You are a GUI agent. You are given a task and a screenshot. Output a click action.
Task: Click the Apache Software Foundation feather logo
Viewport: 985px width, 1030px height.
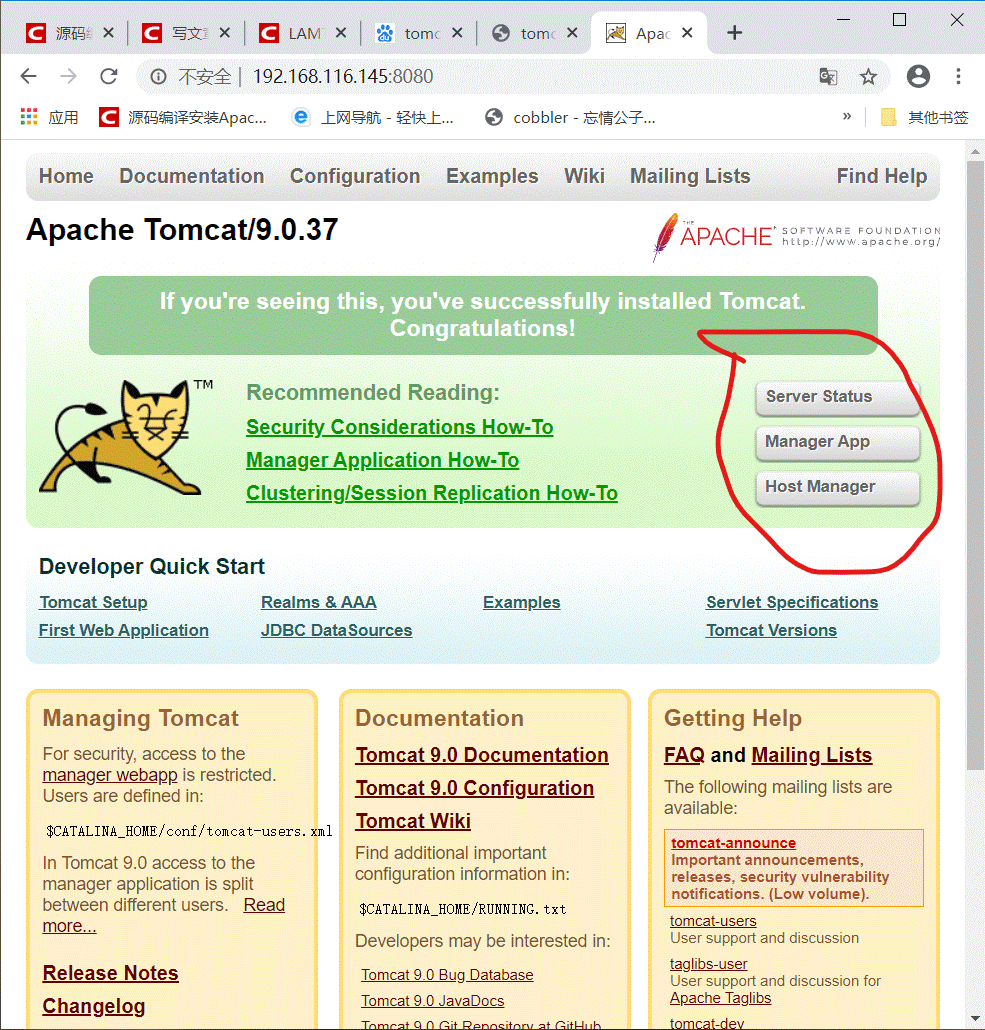click(796, 237)
